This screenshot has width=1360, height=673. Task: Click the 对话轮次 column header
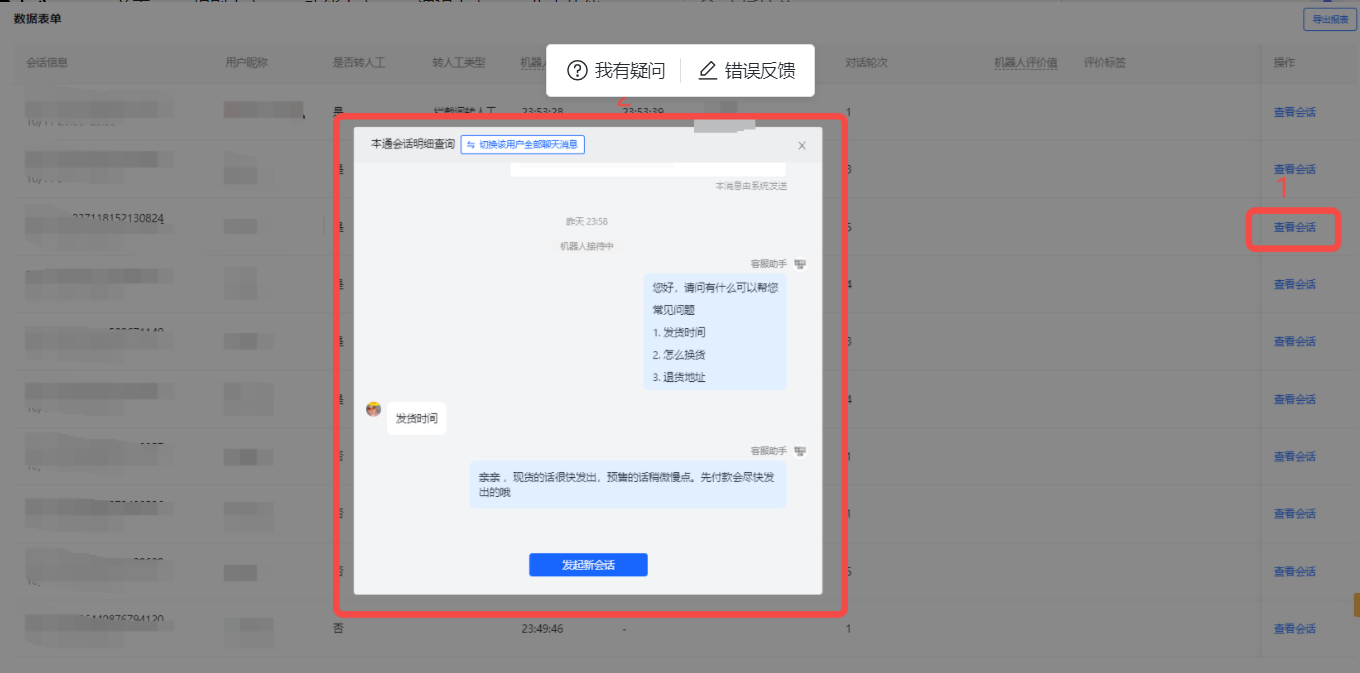pyautogui.click(x=867, y=62)
